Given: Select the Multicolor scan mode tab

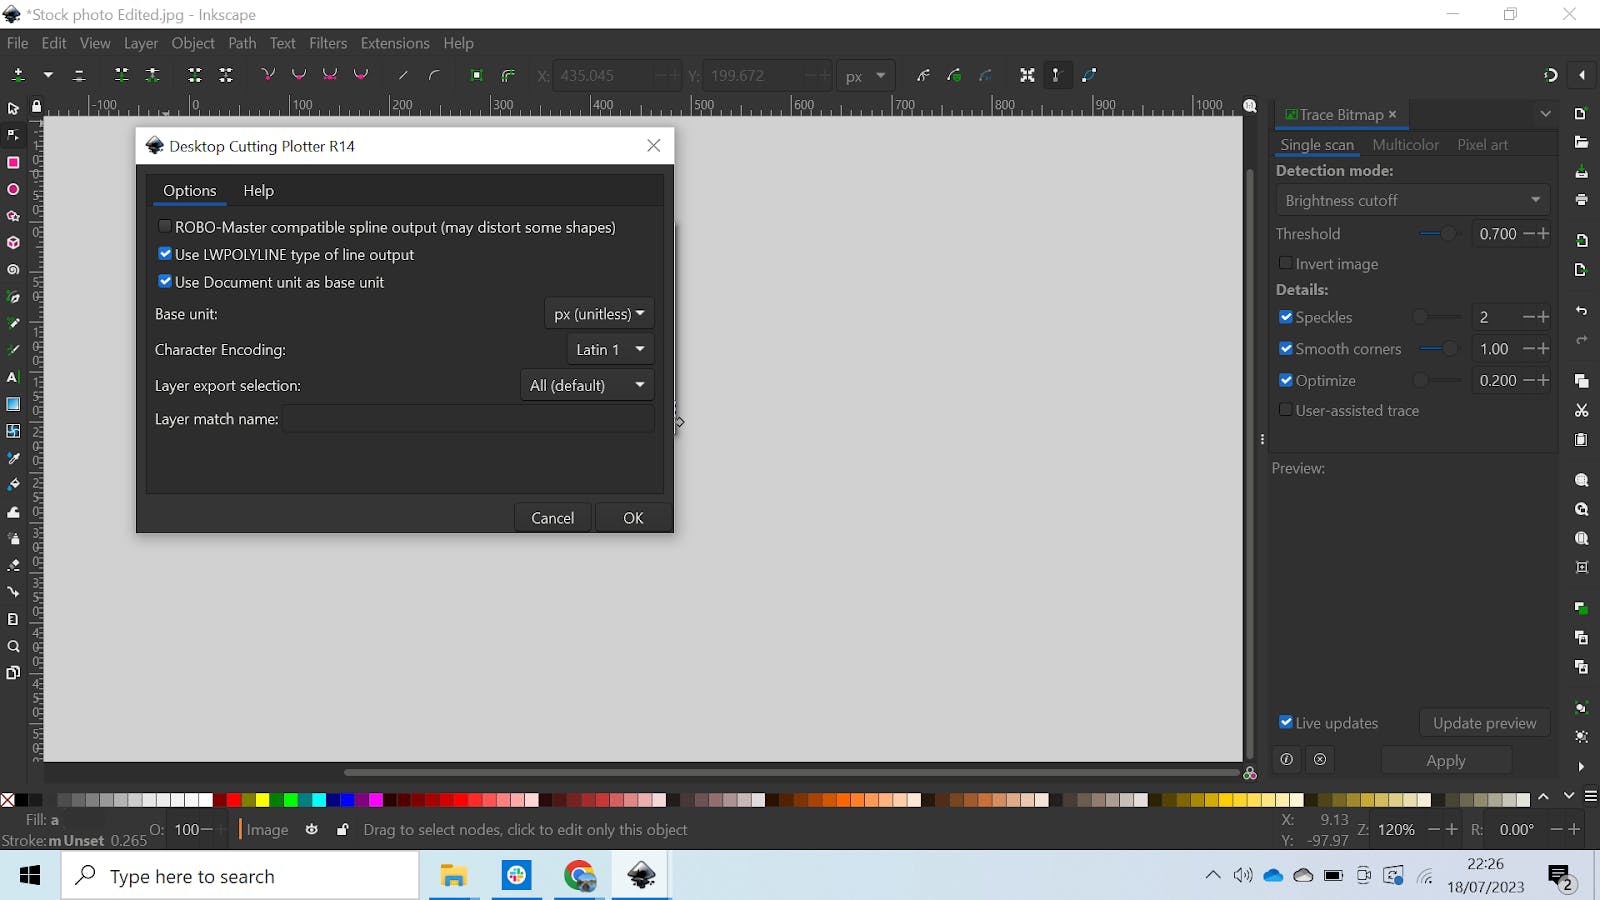Looking at the screenshot, I should pos(1405,145).
